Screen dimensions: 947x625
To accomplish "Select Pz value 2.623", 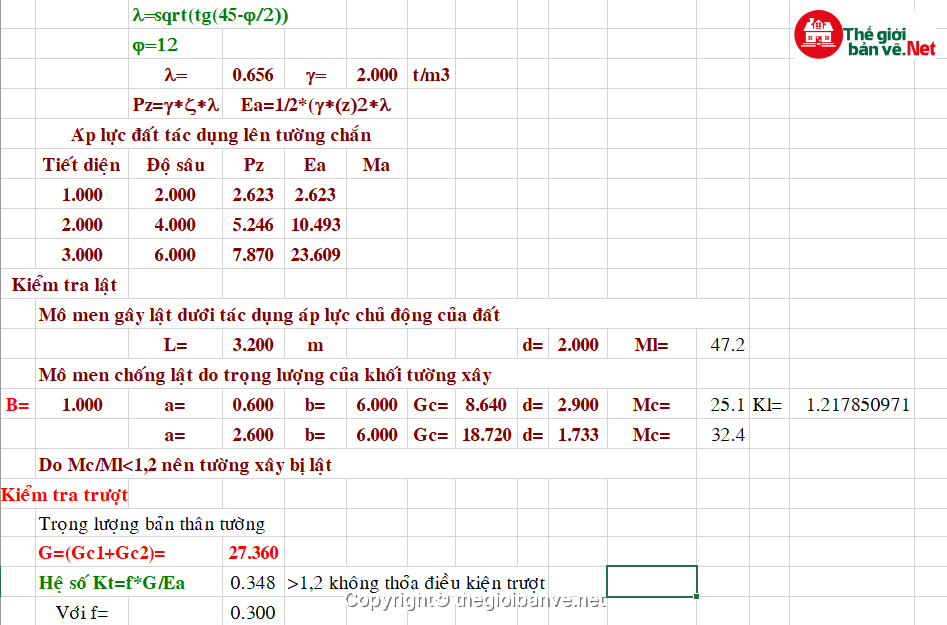I will coord(253,194).
